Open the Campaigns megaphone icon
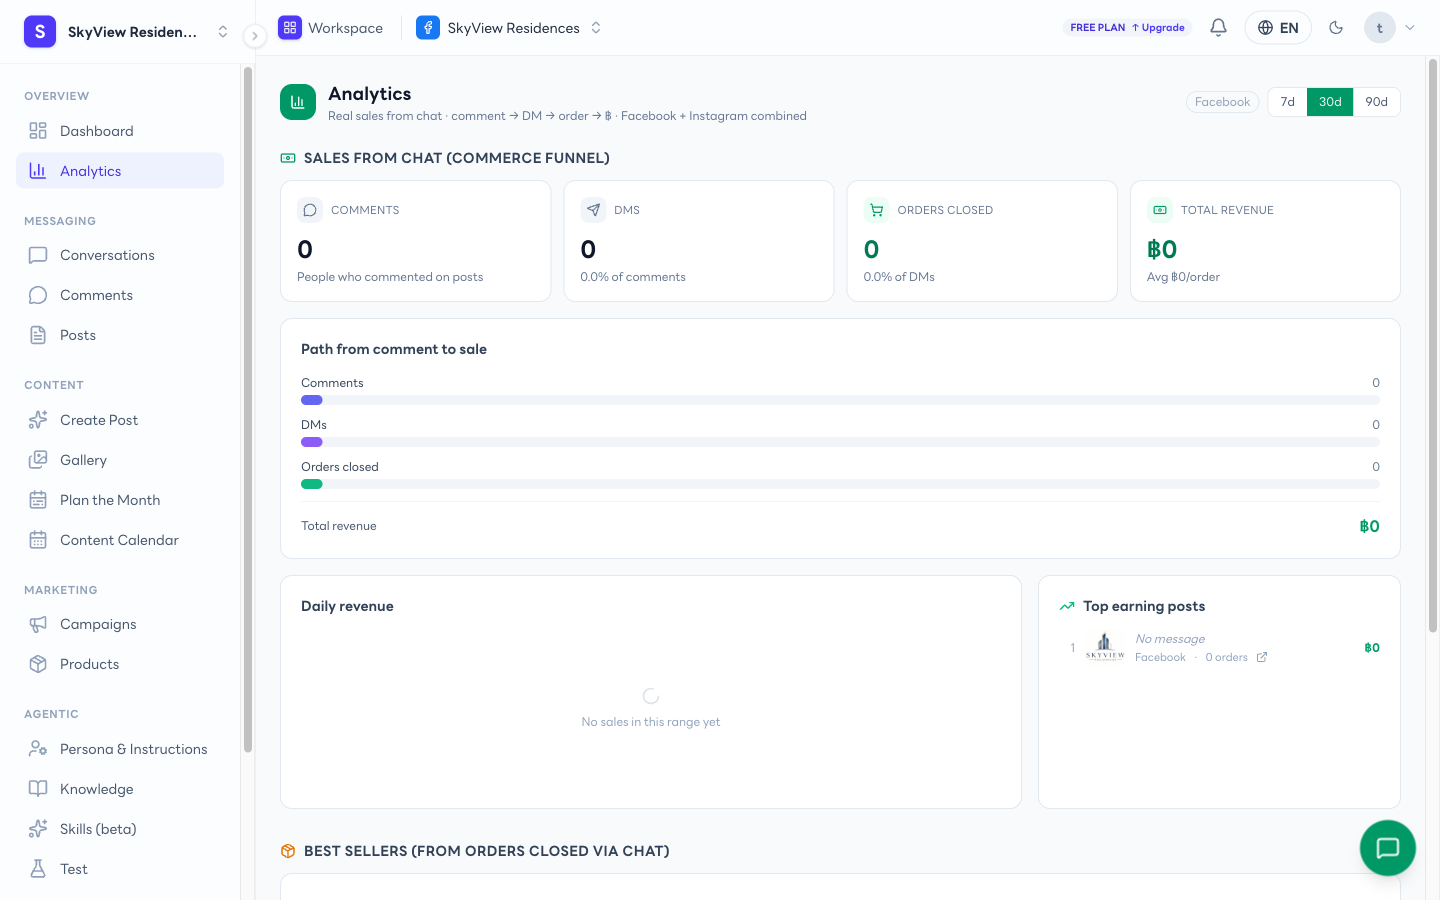The image size is (1440, 900). (38, 624)
